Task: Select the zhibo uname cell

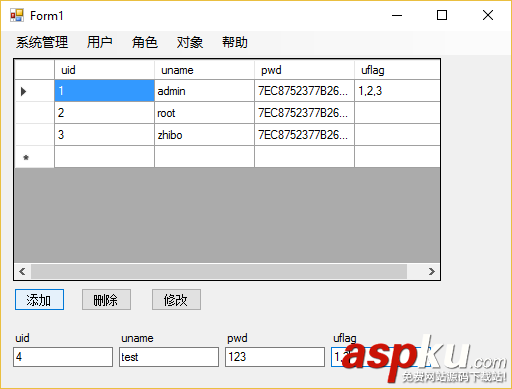Action: 204,135
